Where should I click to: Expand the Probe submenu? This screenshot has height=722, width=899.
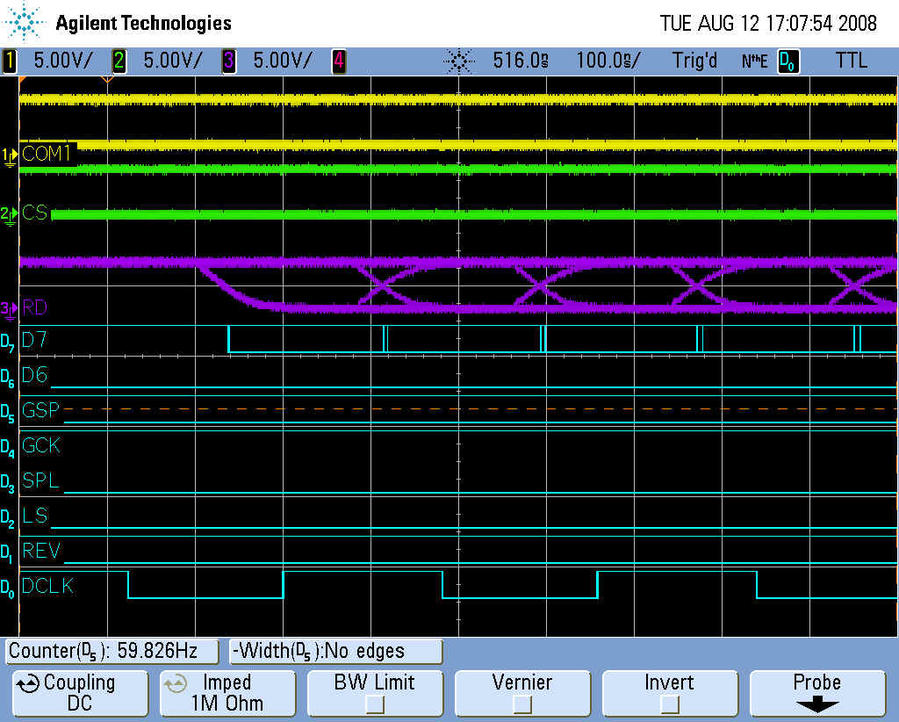point(817,692)
